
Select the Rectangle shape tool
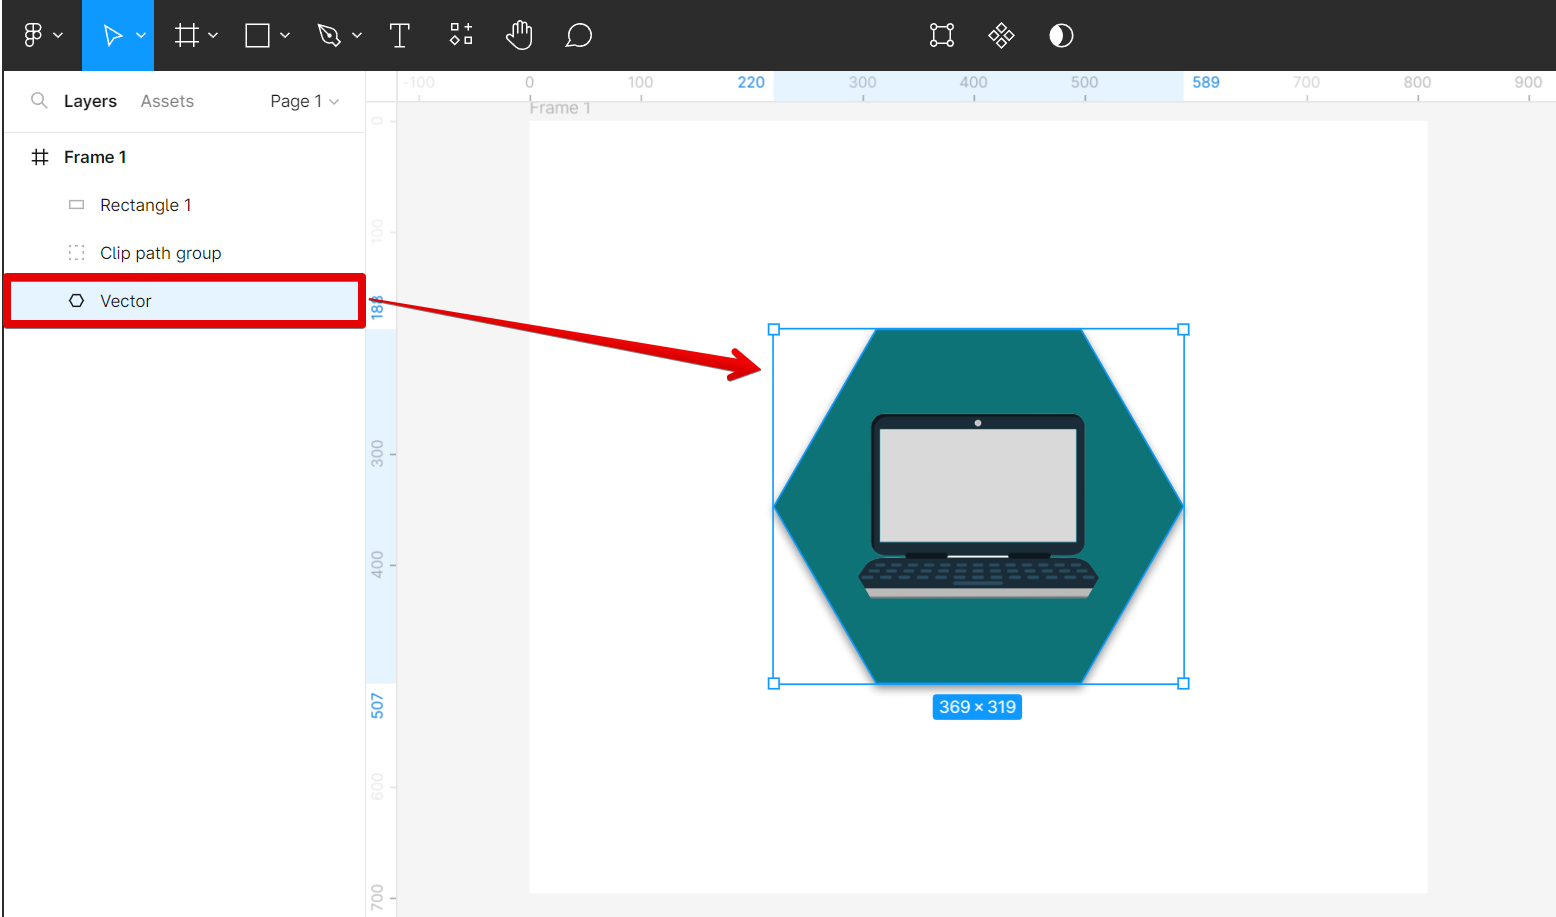pos(257,36)
